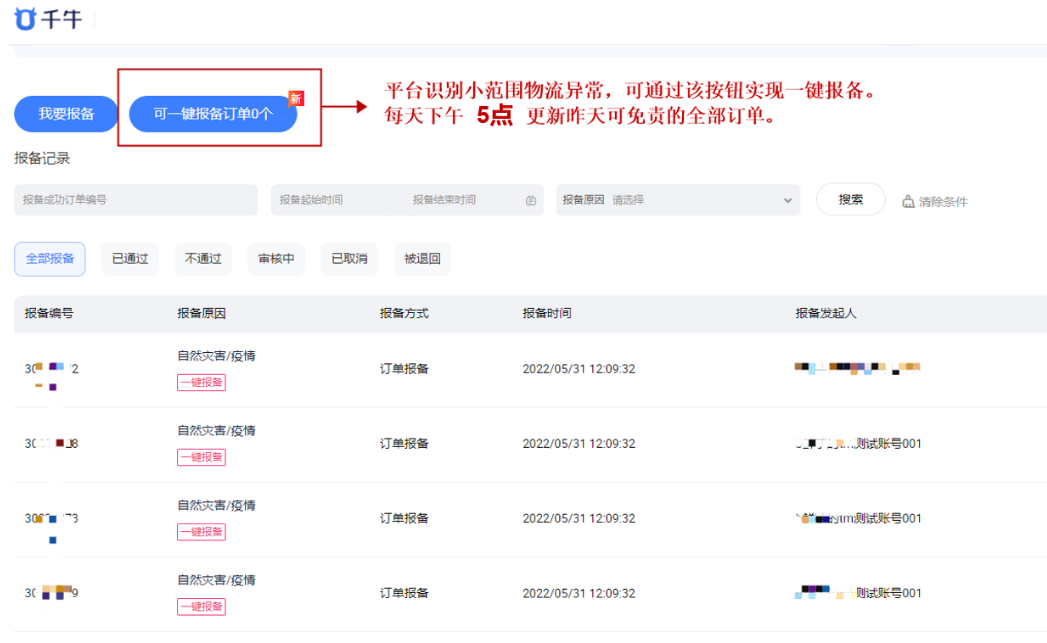Click 可一键报备订单0个 button

[x=211, y=113]
